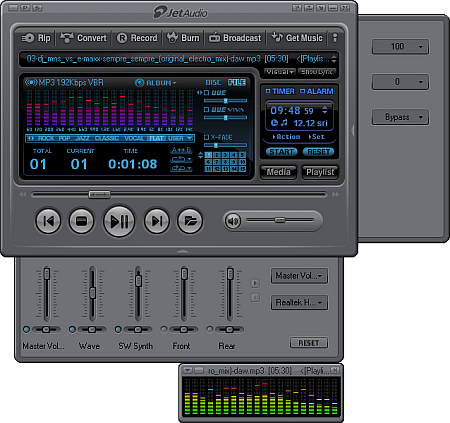Select the USER equalizer preset
Viewport: 450px width, 423px height.
pyautogui.click(x=176, y=138)
